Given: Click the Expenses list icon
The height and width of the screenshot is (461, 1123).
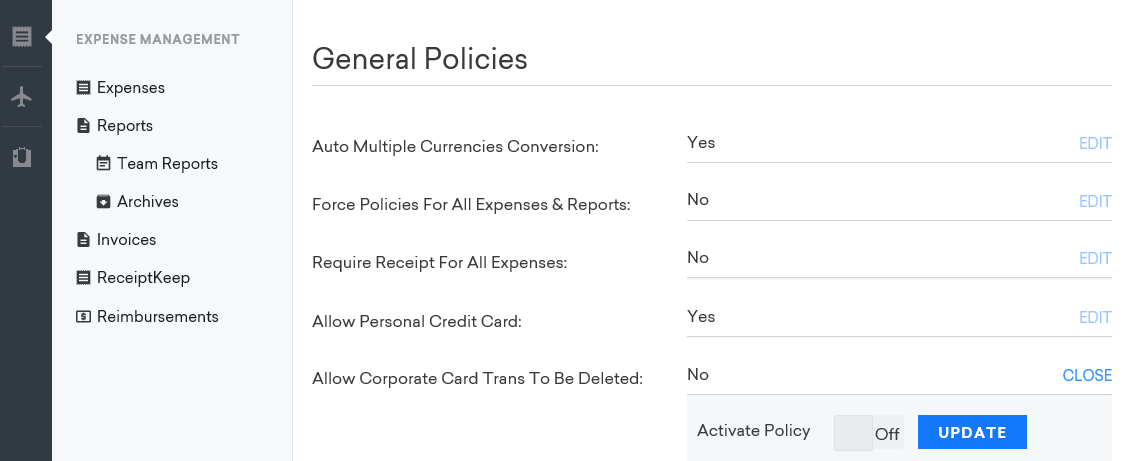Looking at the screenshot, I should coord(84,88).
